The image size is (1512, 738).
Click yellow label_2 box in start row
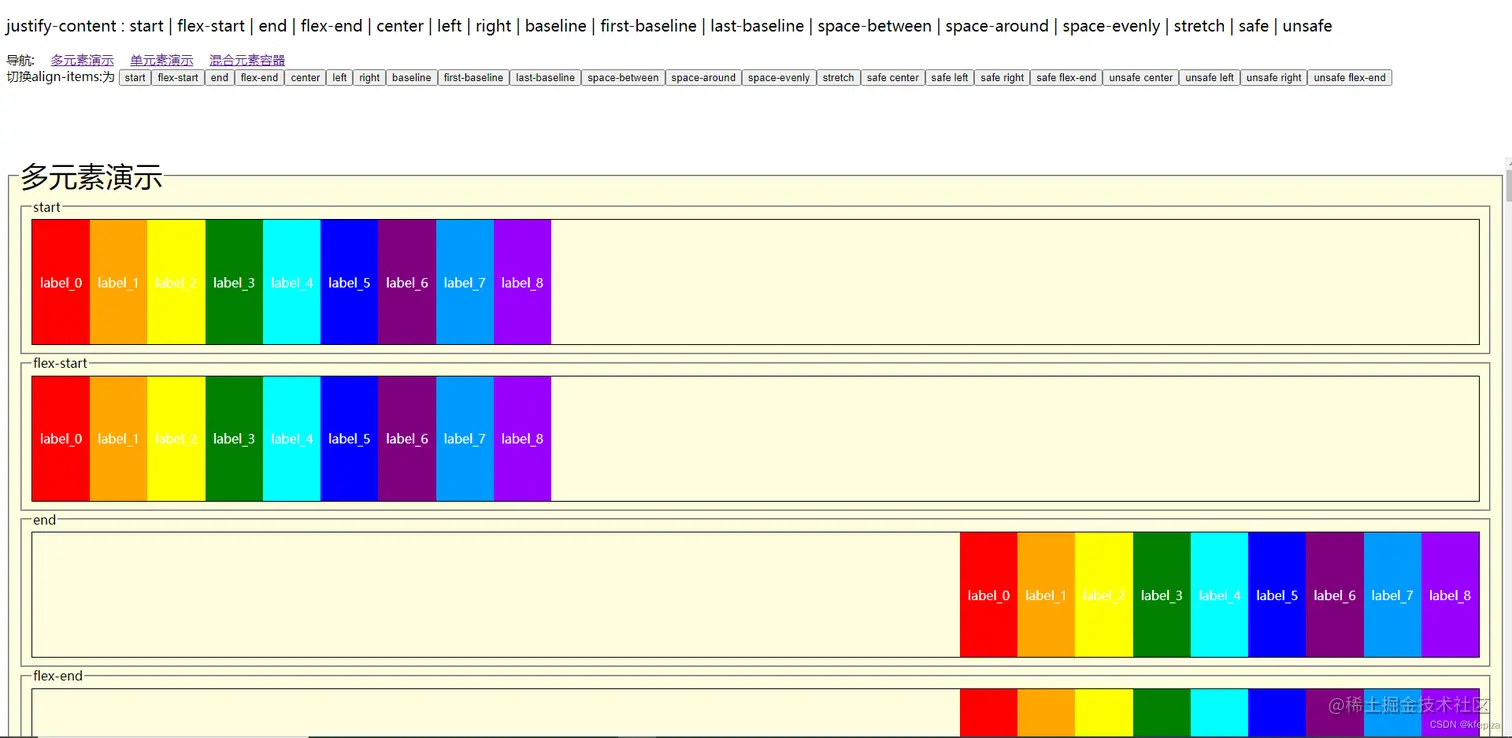pyautogui.click(x=176, y=282)
